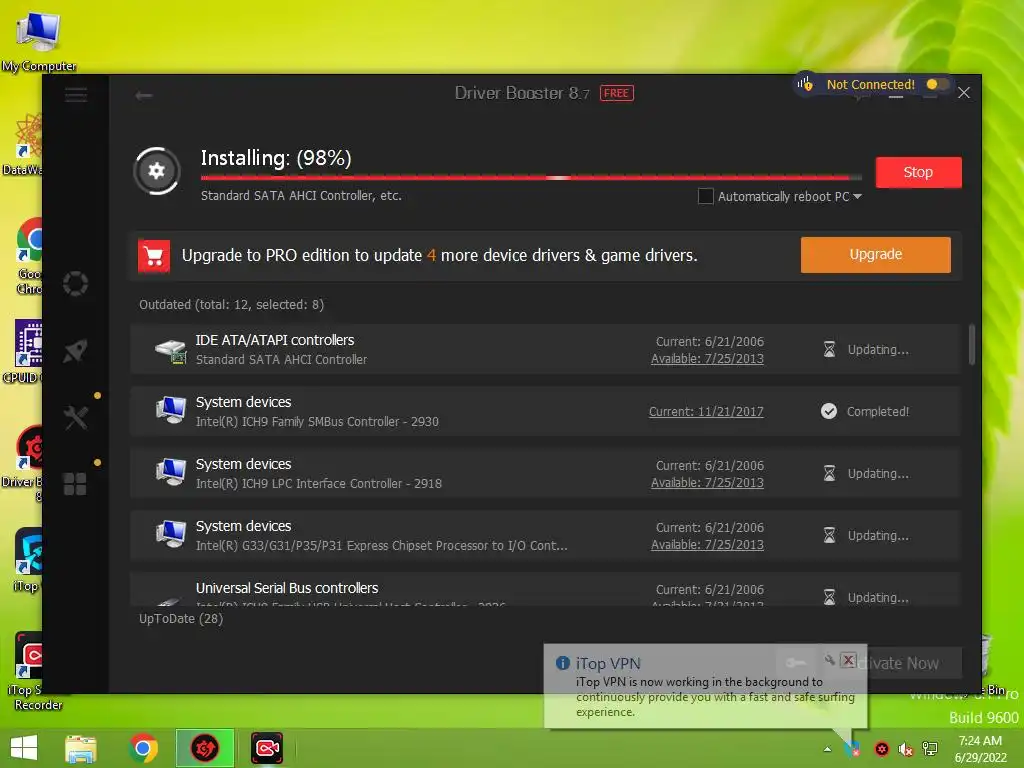Screen dimensions: 1024x768
Task: Open Available: 7/25/2013 link for LPC Interface
Action: pyautogui.click(x=707, y=483)
